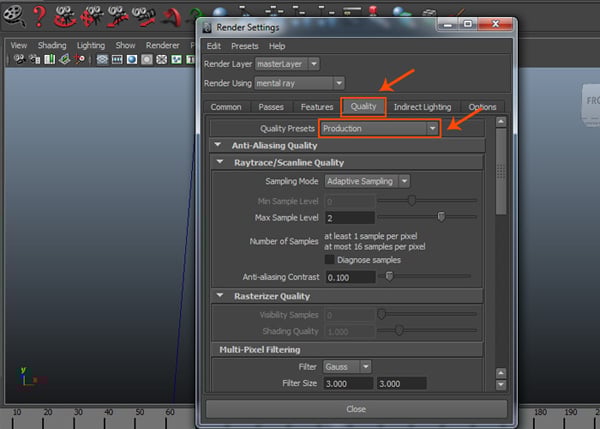600x429 pixels.
Task: Click the first Filter Size field
Action: 348,383
